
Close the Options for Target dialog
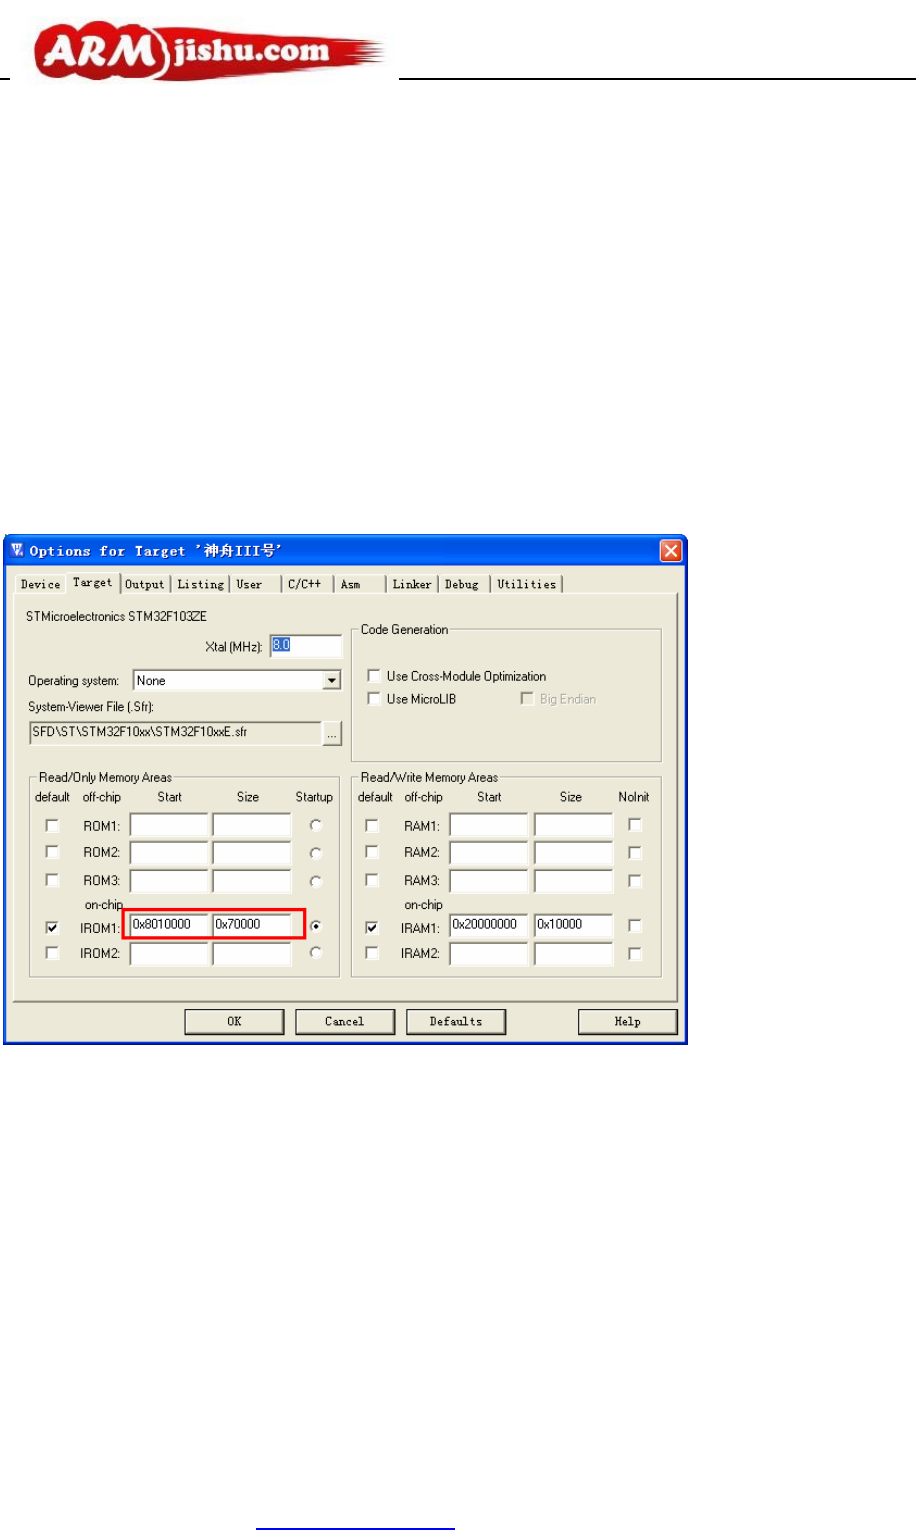671,551
